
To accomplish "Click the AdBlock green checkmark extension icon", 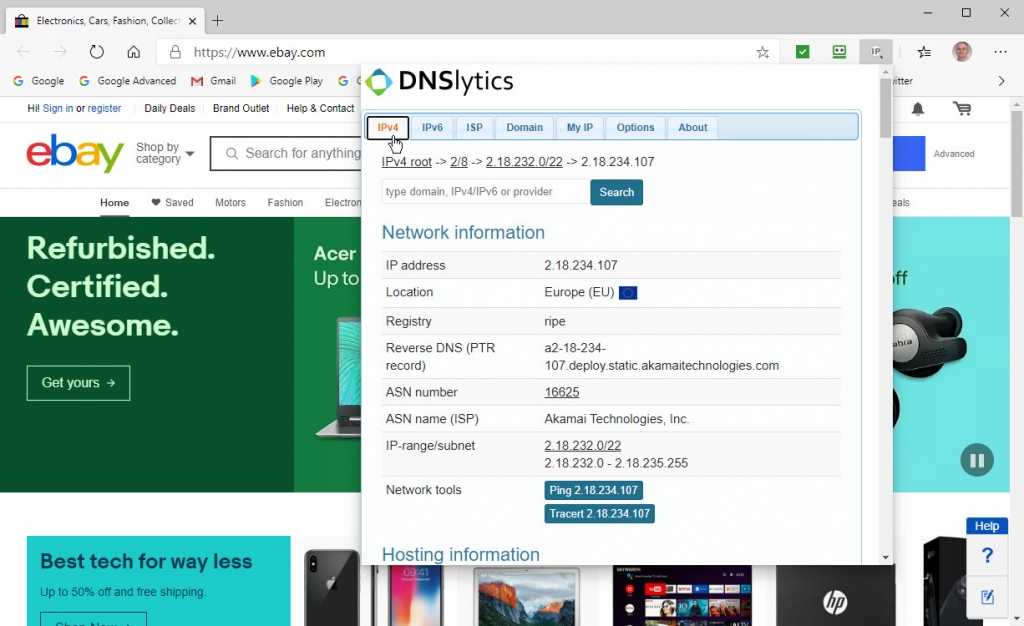I will pos(802,51).
